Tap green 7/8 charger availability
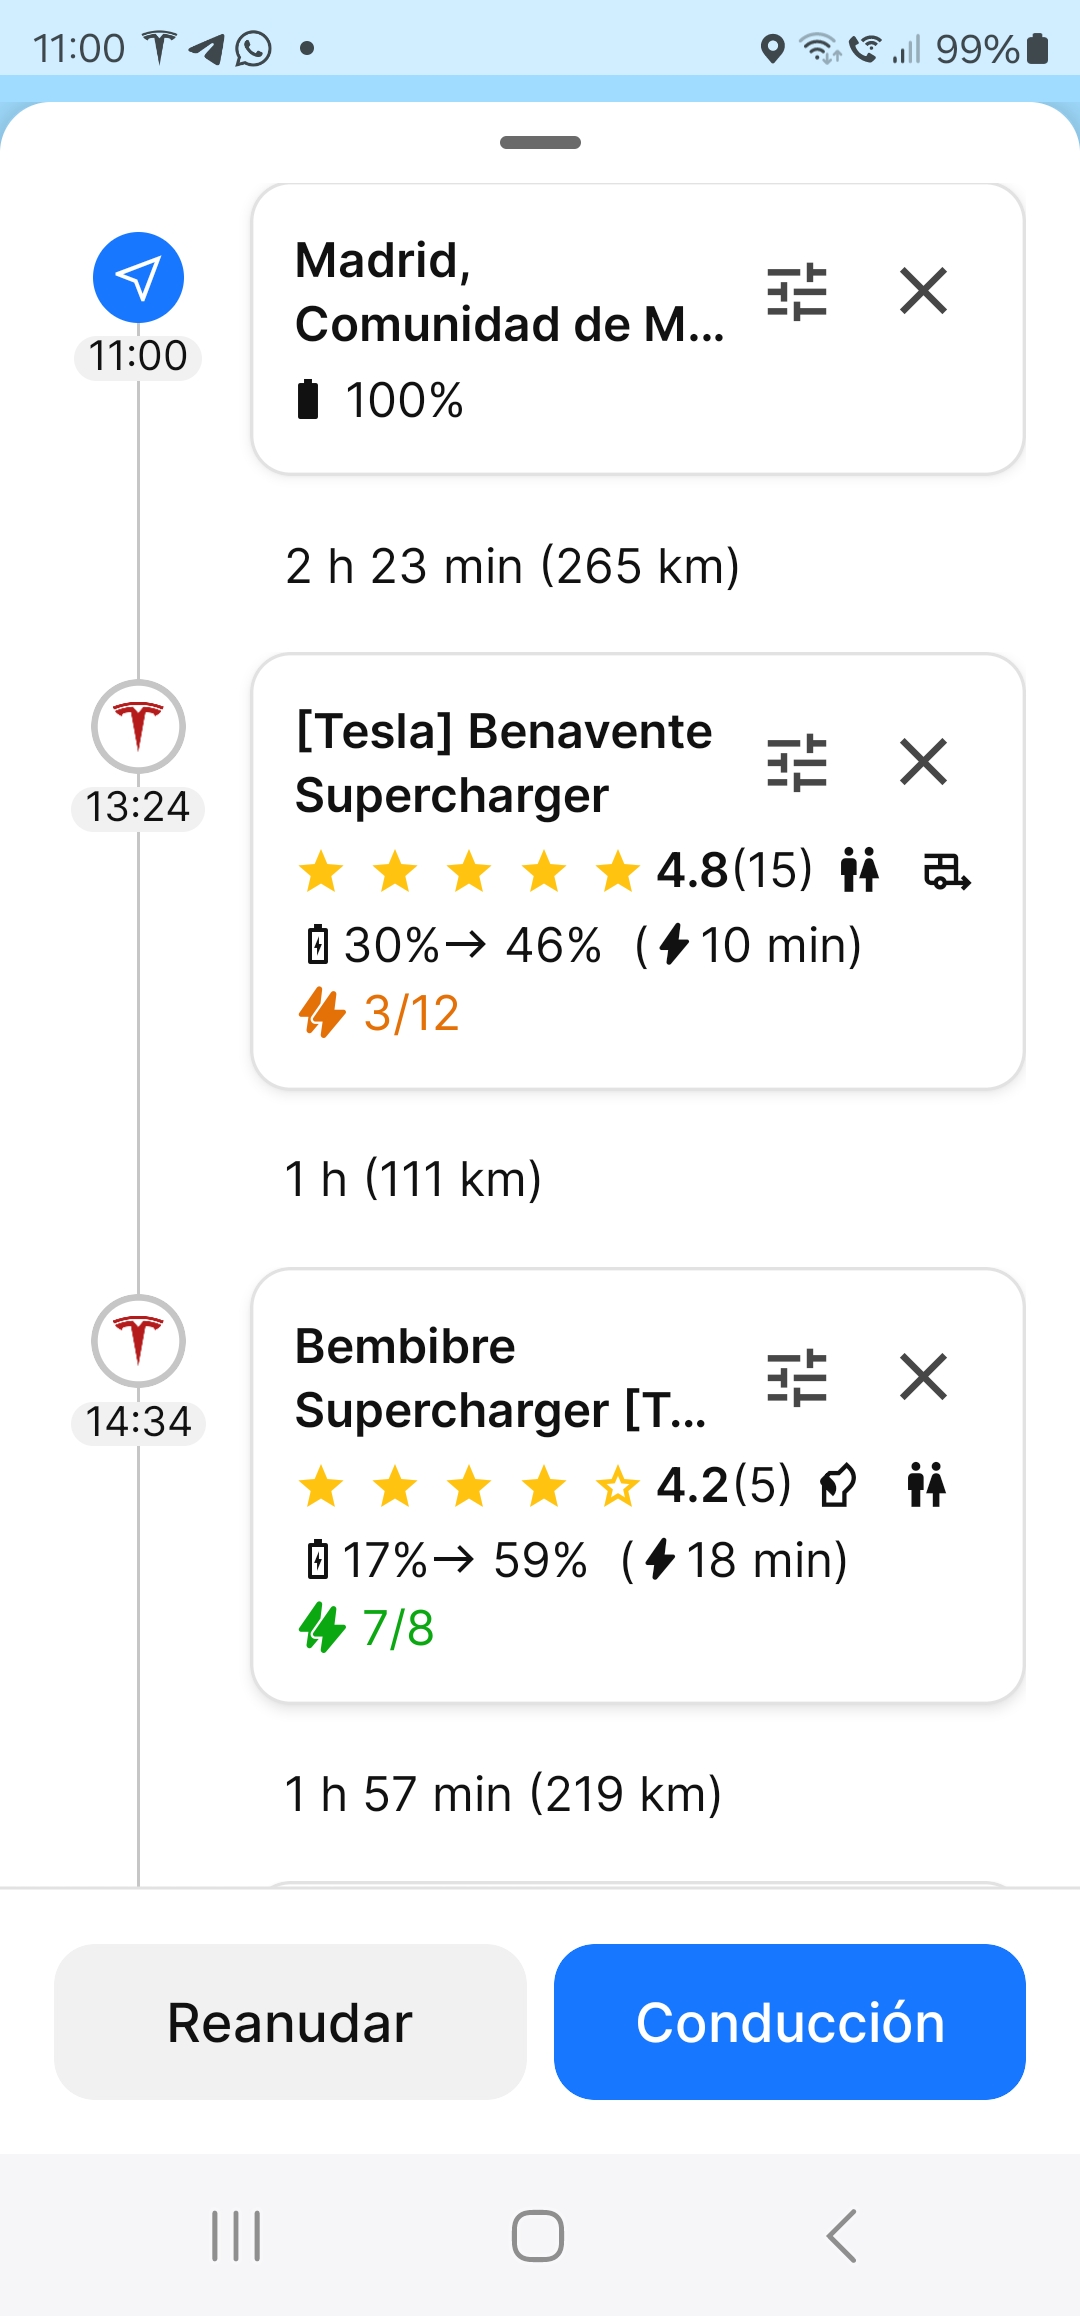The width and height of the screenshot is (1080, 2316). [366, 1628]
